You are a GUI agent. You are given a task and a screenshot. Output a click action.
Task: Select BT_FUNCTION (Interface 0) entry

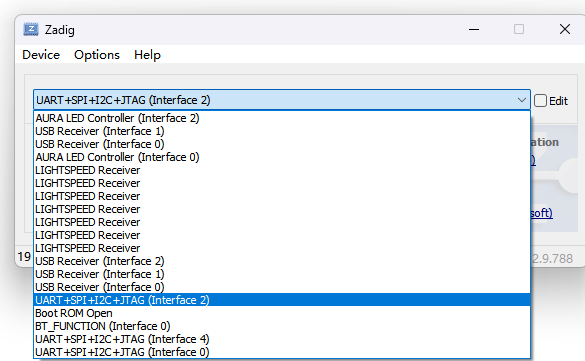click(x=282, y=326)
